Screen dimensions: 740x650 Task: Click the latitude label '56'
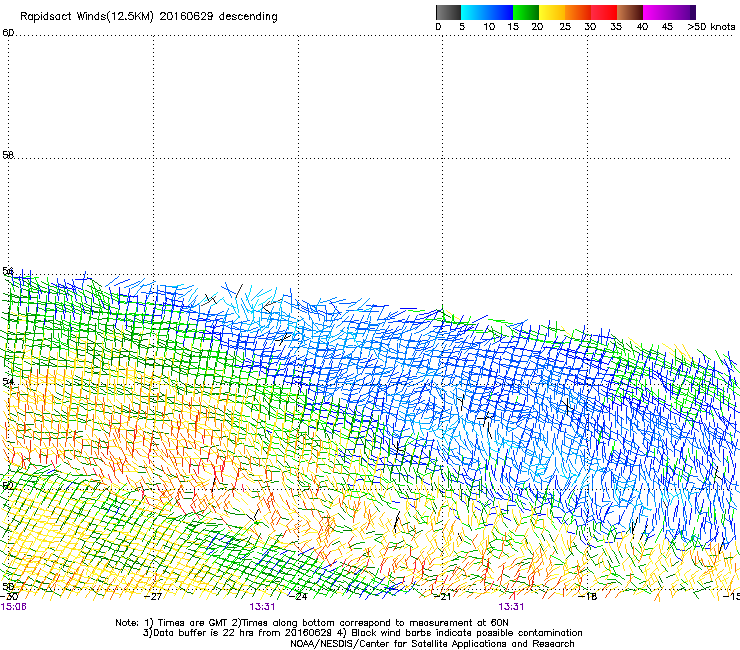pos(8,271)
